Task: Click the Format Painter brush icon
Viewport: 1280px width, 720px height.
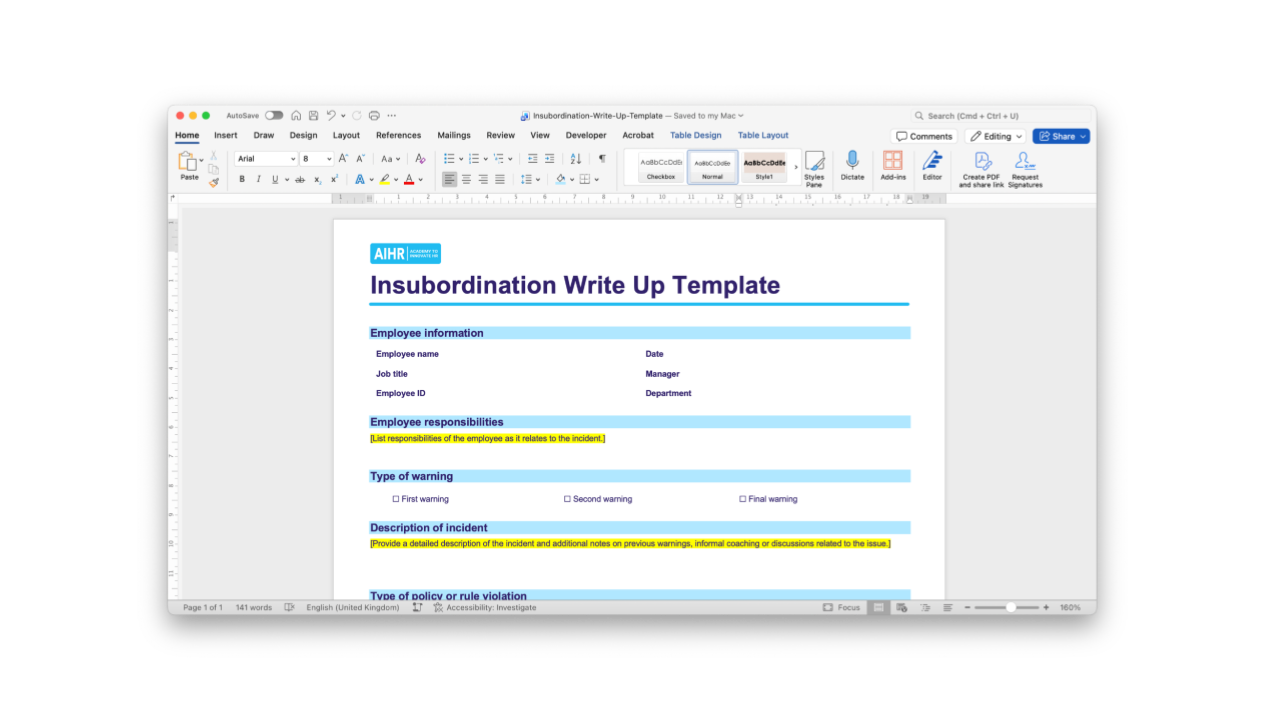Action: [x=214, y=182]
